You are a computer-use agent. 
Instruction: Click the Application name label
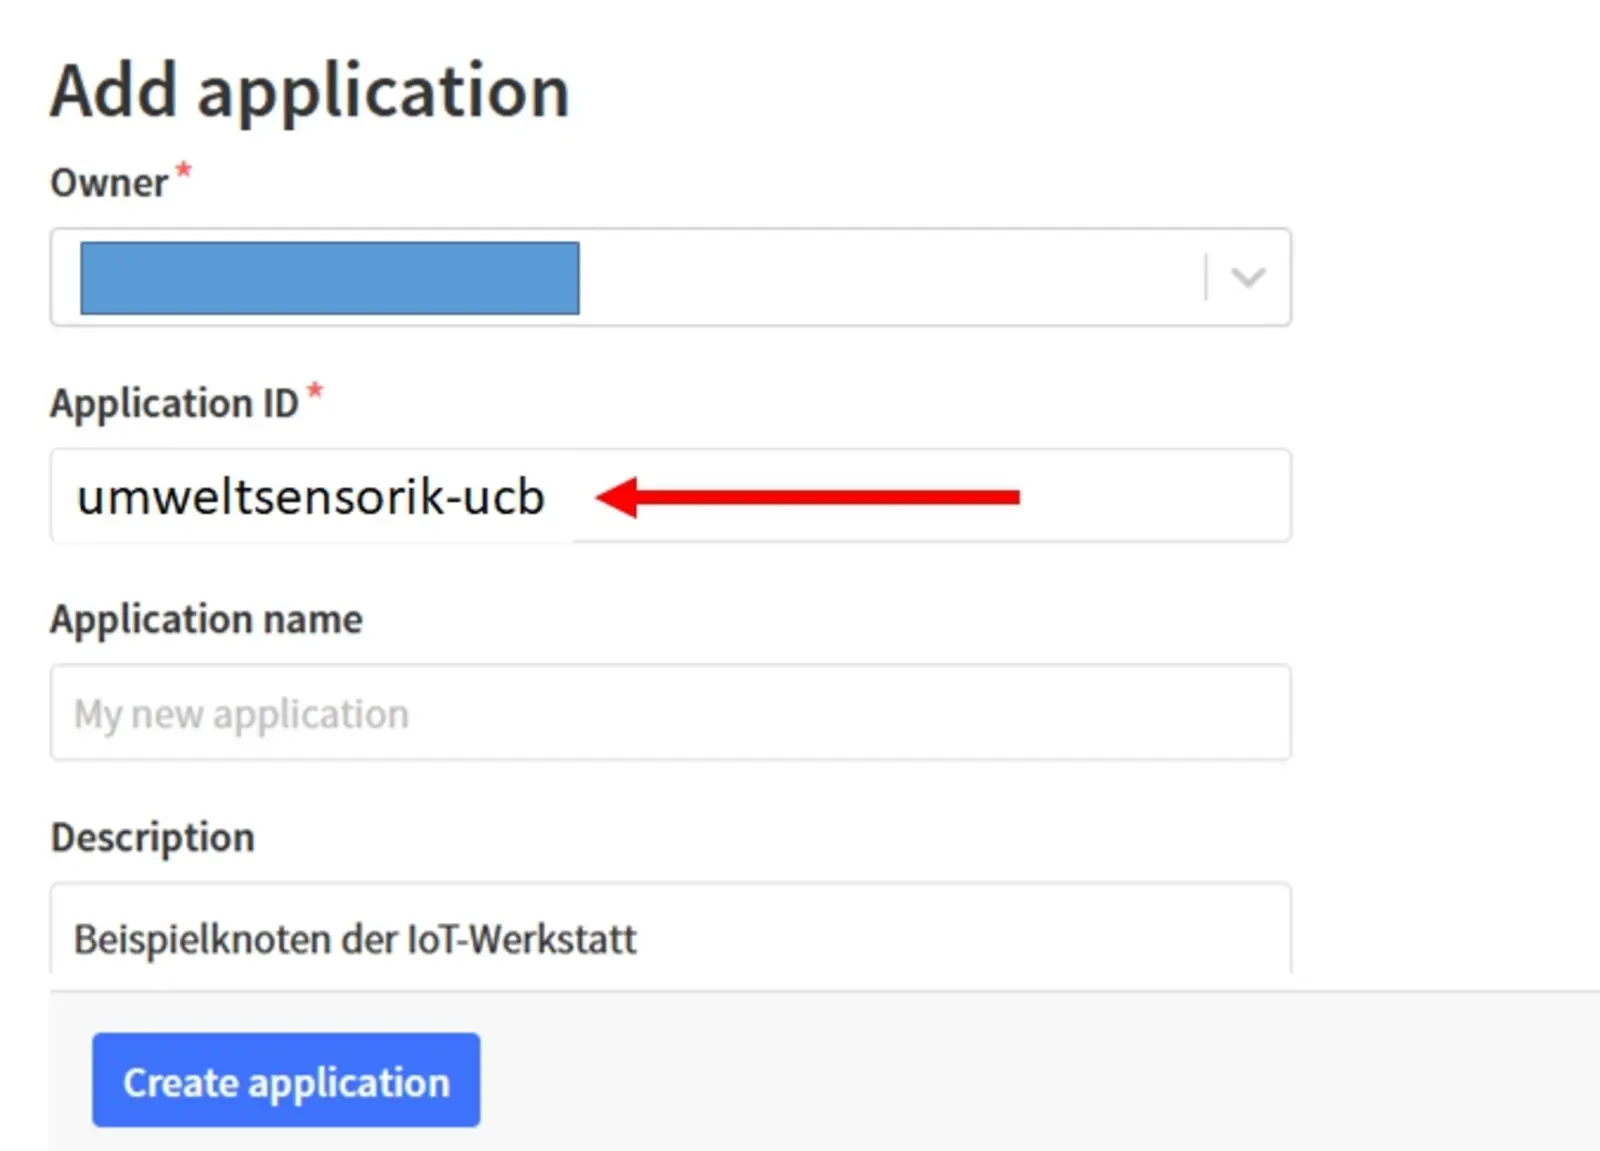click(206, 619)
